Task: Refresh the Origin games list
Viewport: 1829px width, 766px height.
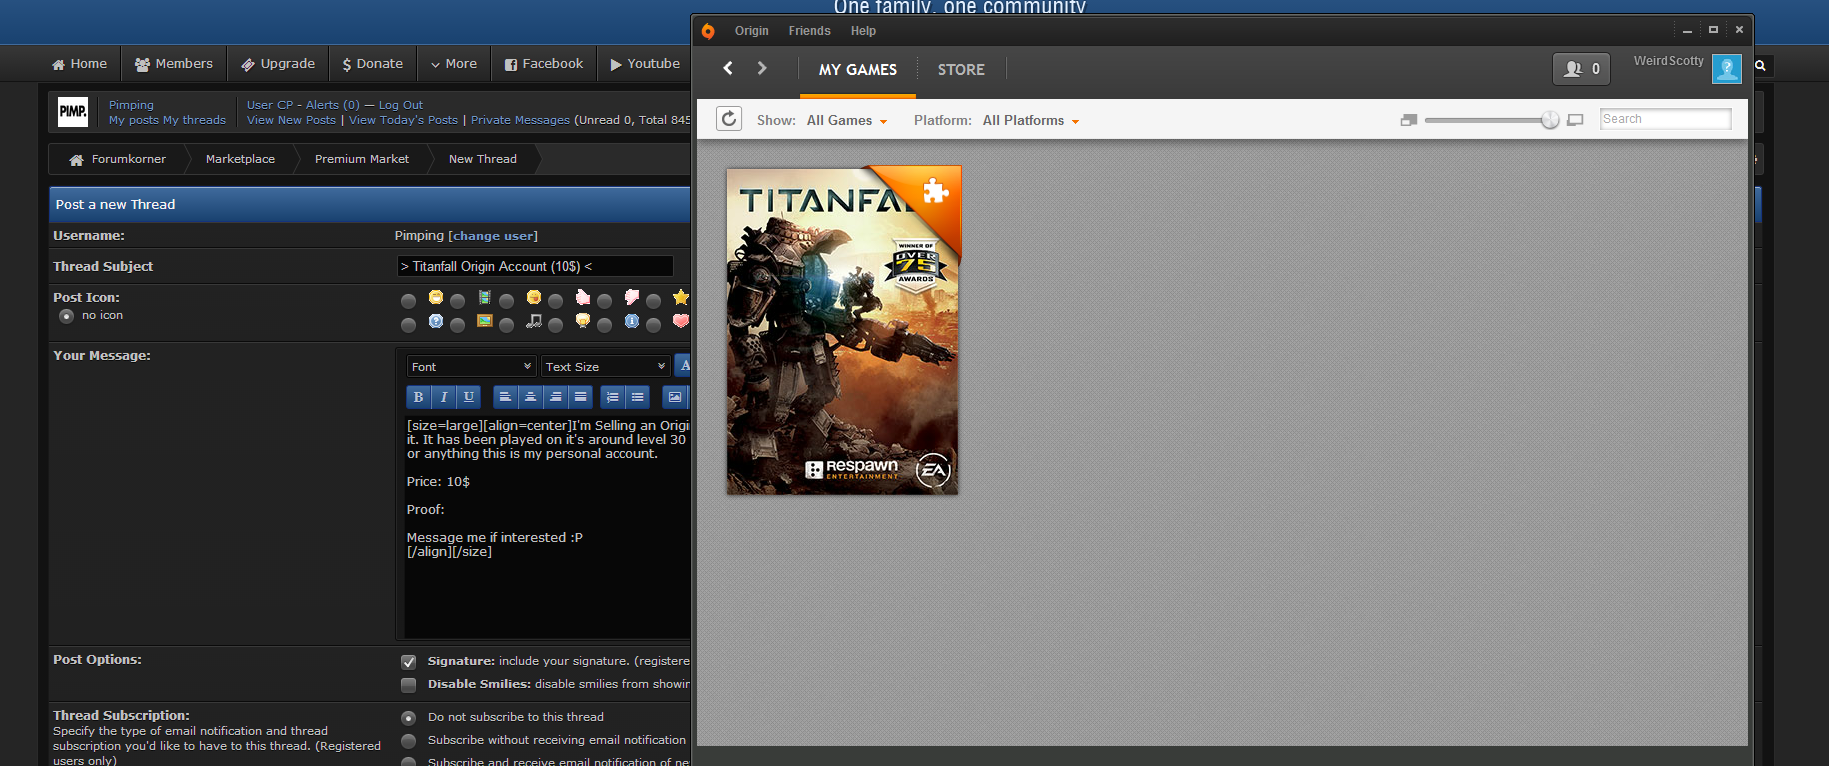Action: tap(729, 119)
